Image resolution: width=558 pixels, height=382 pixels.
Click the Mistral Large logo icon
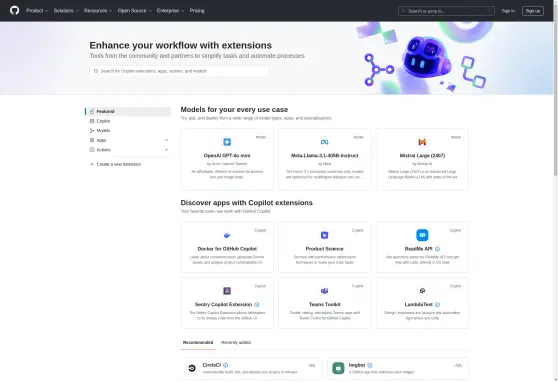(422, 142)
